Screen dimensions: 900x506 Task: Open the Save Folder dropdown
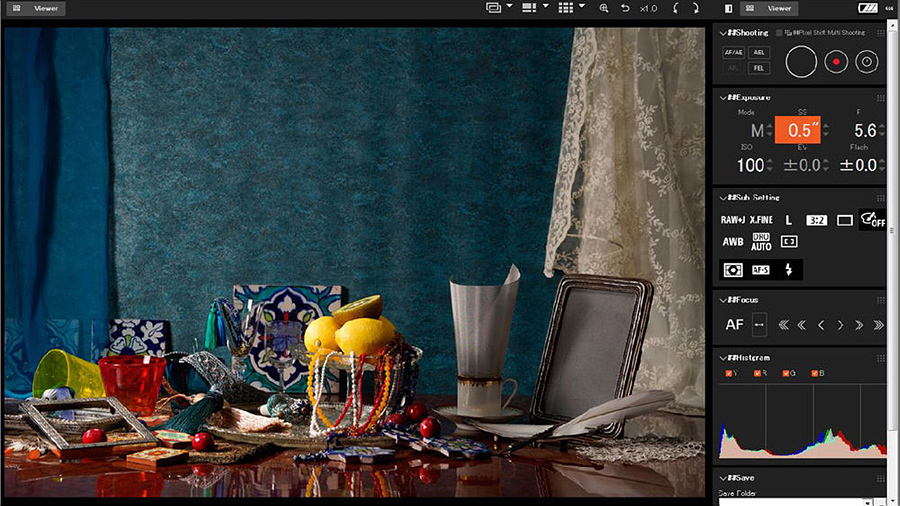tap(866, 502)
